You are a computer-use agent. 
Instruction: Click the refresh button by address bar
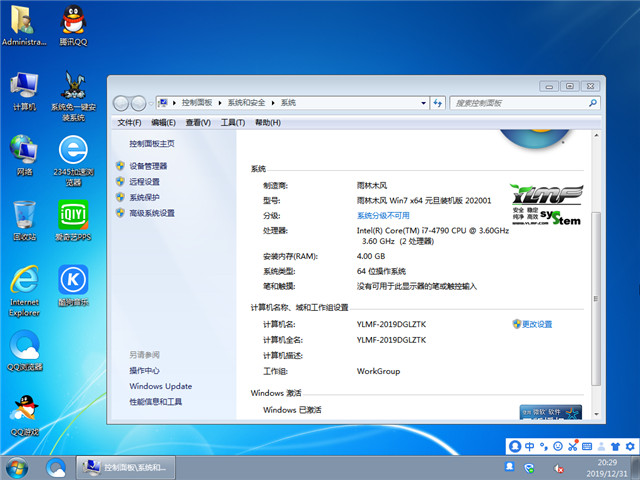[x=438, y=103]
